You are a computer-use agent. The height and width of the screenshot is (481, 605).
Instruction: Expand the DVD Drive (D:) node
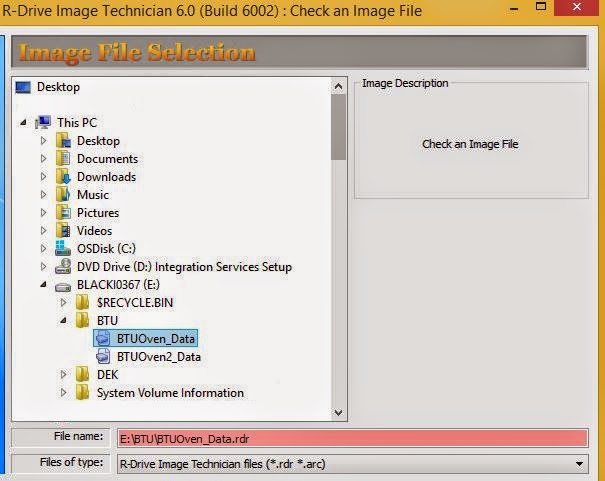[x=43, y=267]
